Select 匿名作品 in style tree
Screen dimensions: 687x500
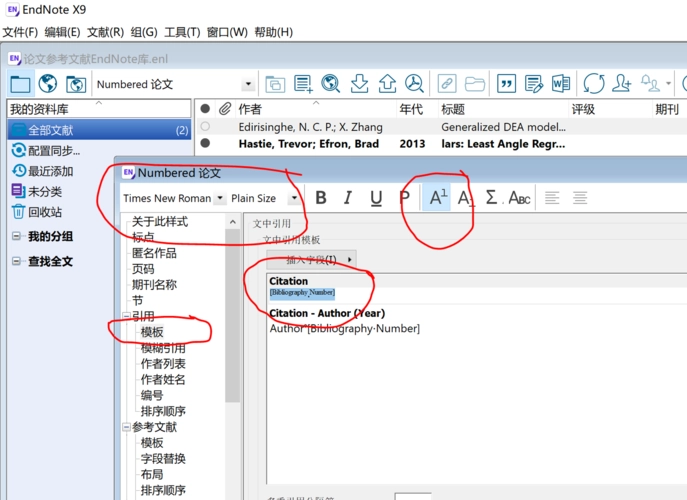[x=154, y=253]
